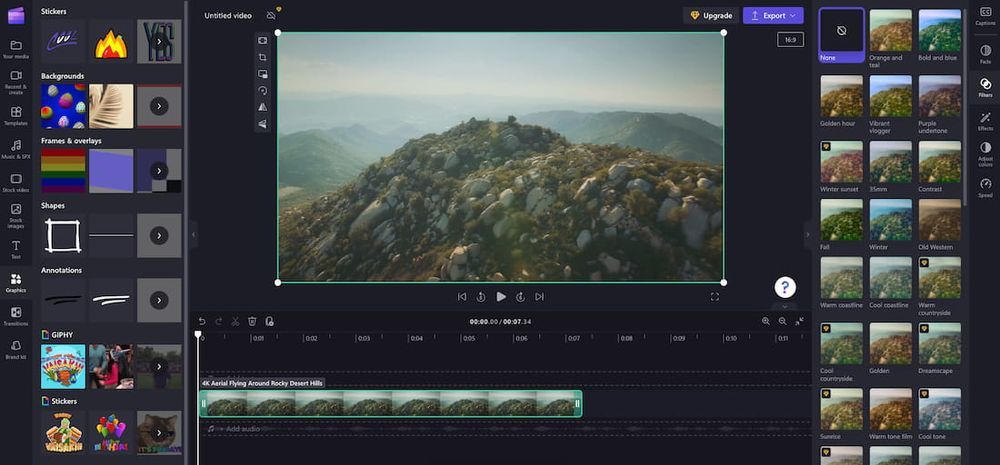1000x465 pixels.
Task: Click the Upgrade button
Action: [x=711, y=16]
